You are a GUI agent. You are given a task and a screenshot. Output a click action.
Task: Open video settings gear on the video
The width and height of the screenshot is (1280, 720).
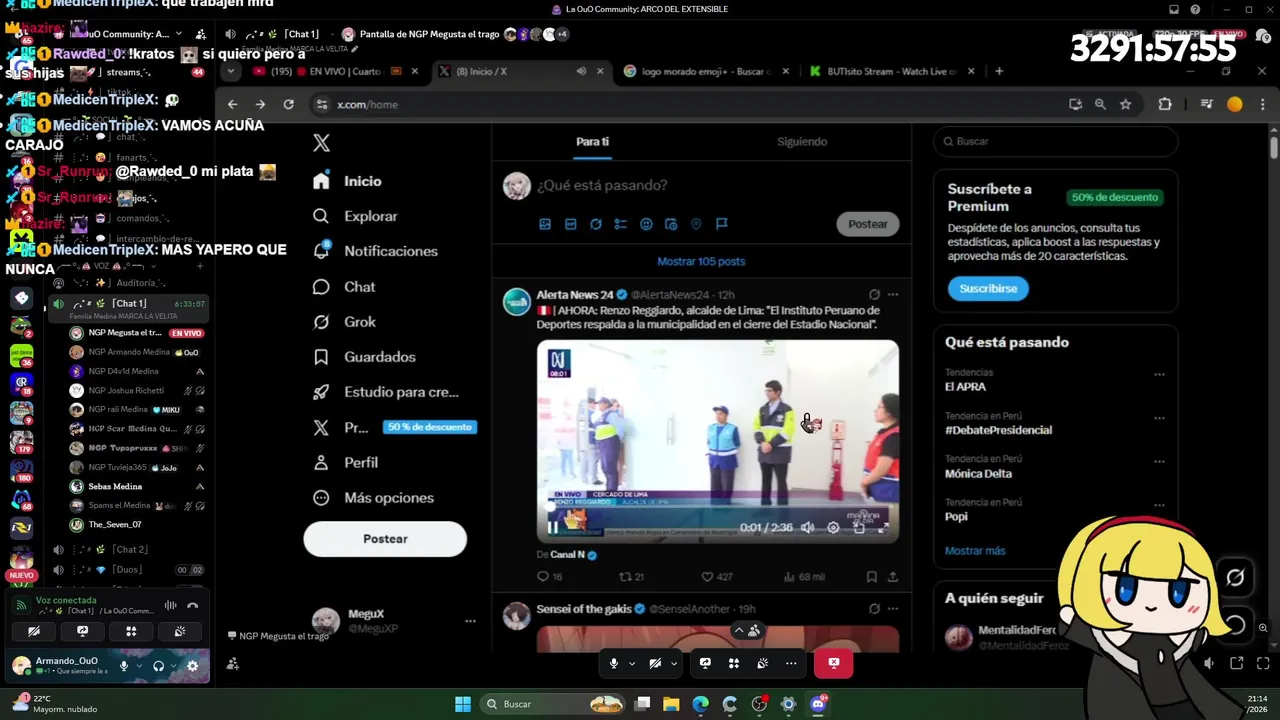pyautogui.click(x=833, y=527)
